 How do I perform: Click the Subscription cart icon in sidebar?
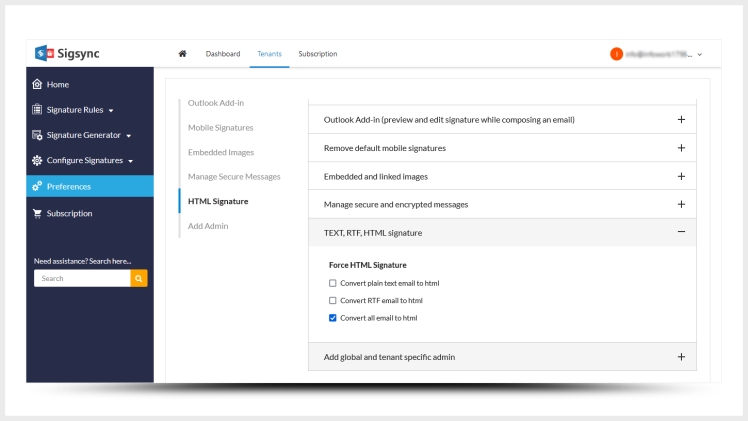pos(37,213)
